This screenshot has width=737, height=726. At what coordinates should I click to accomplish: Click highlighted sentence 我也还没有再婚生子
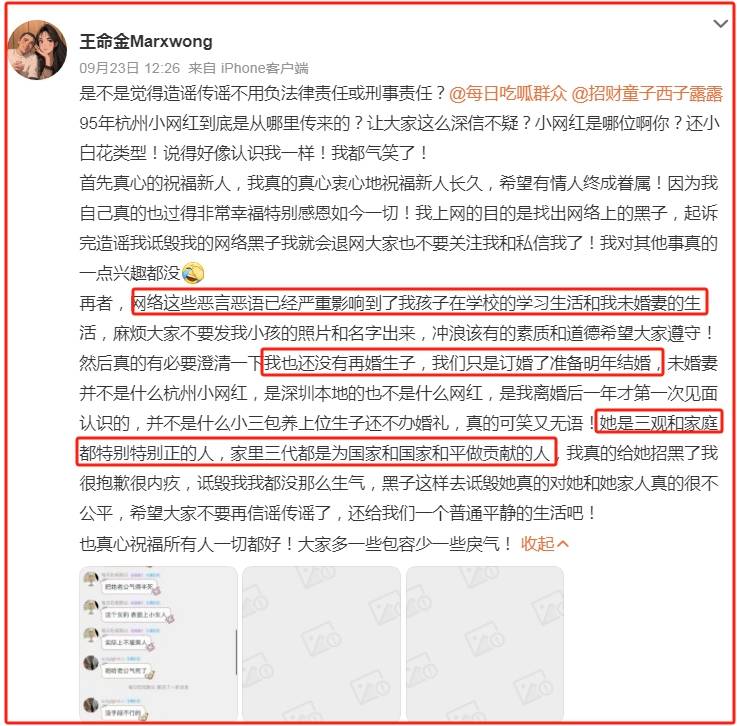click(x=462, y=362)
